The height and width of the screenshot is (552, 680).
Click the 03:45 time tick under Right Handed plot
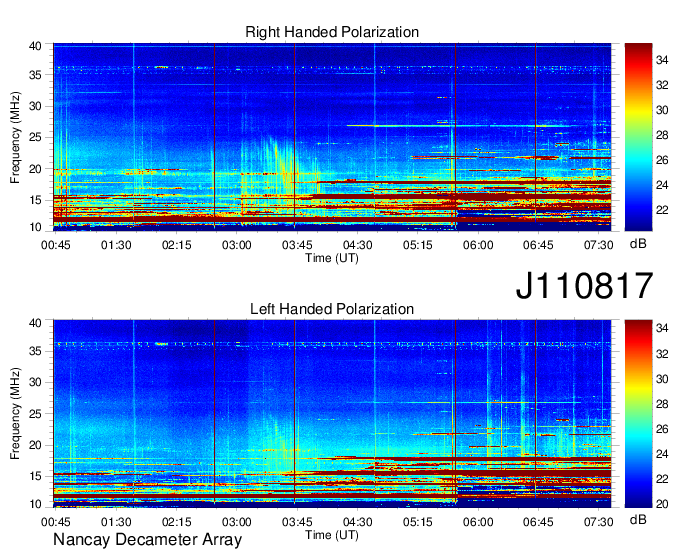(297, 245)
